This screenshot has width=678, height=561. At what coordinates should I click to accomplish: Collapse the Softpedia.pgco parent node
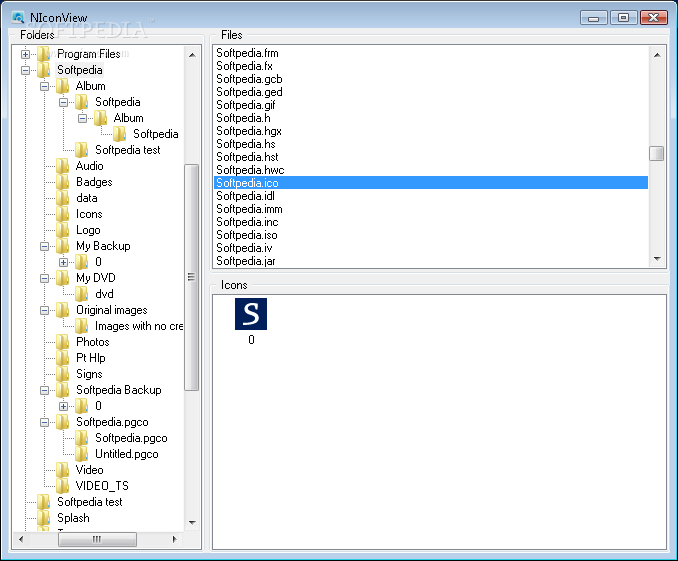click(44, 423)
